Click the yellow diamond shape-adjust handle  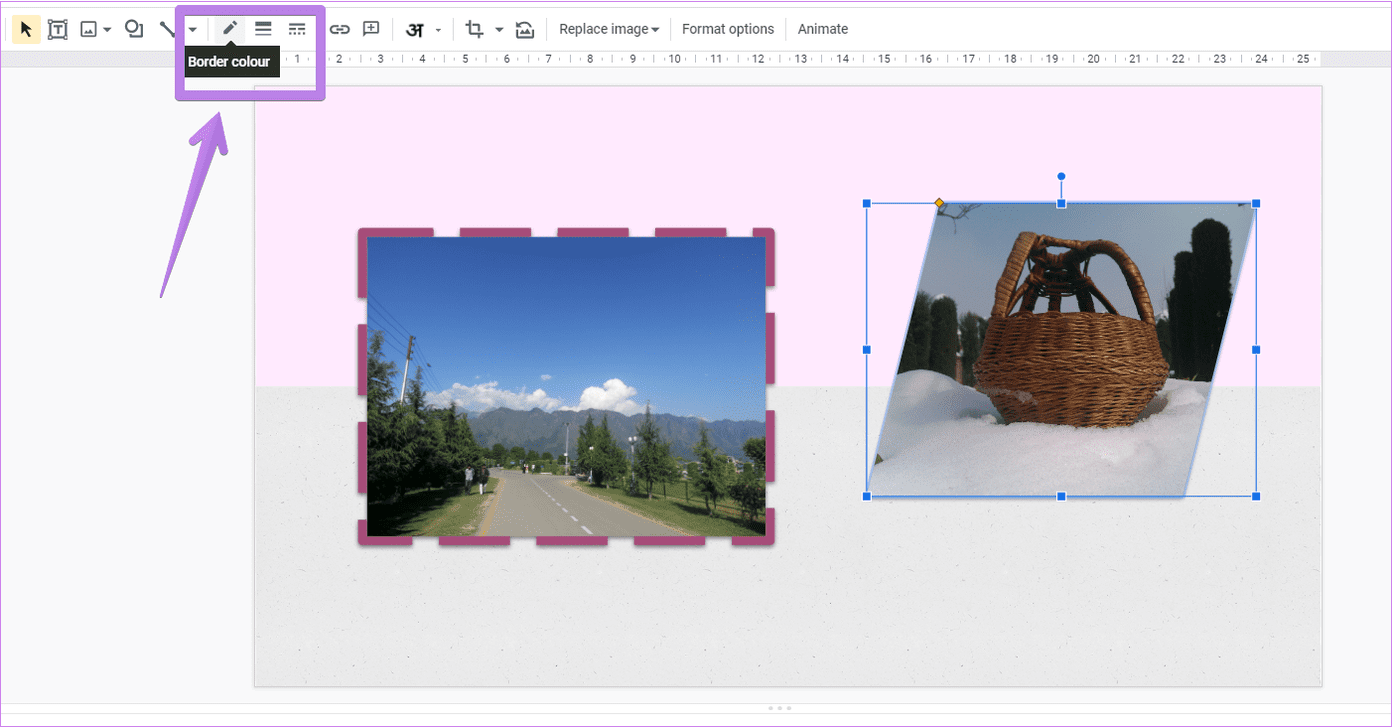click(939, 203)
